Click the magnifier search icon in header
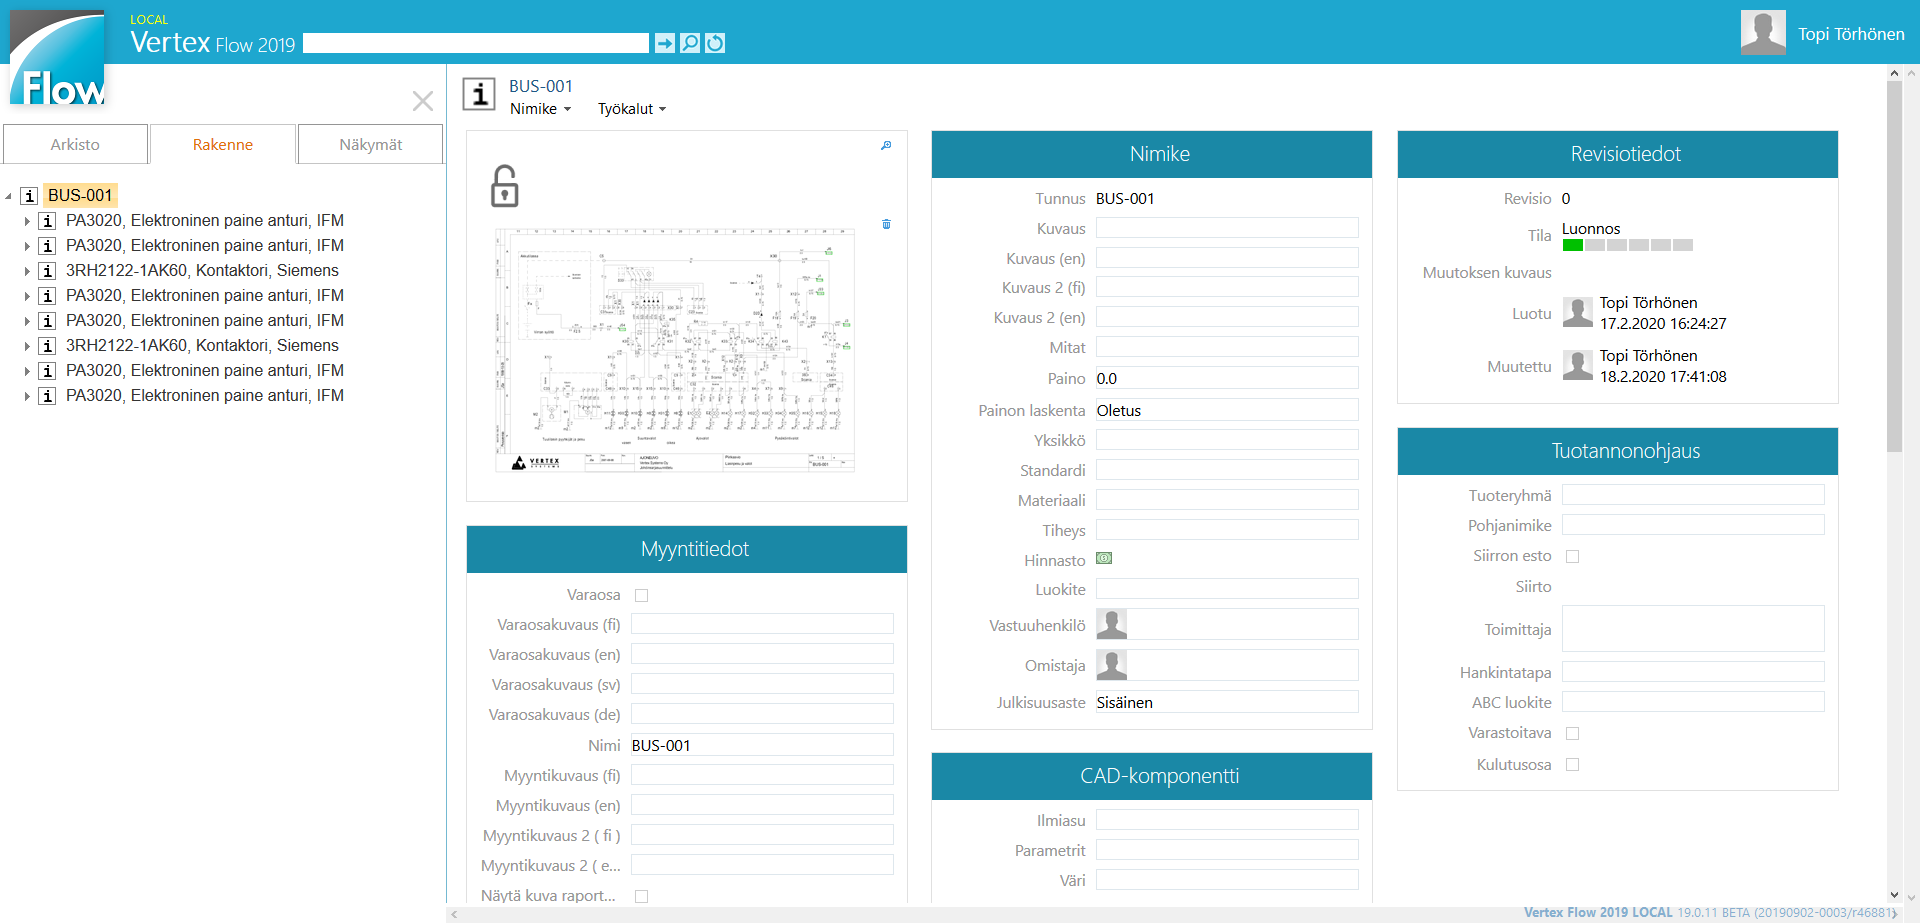This screenshot has width=1920, height=923. (x=690, y=43)
